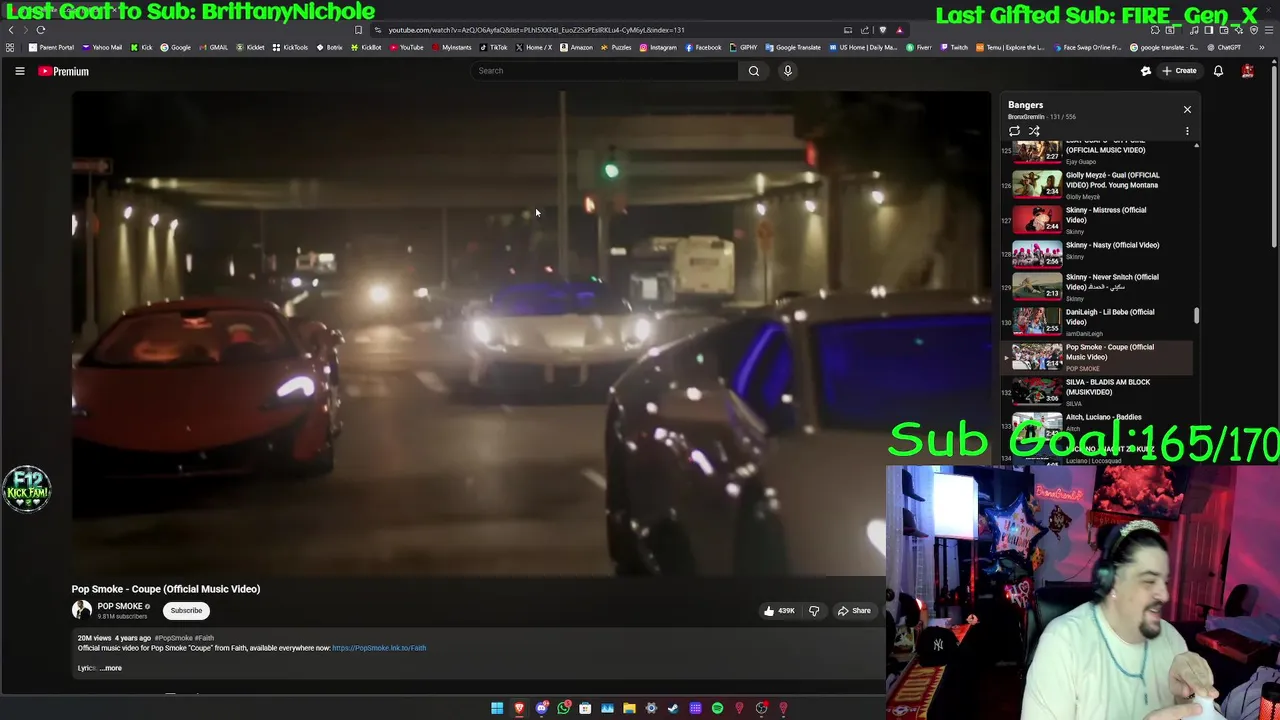The width and height of the screenshot is (1280, 720).
Task: Like the Pop Smoke video
Action: [x=779, y=611]
